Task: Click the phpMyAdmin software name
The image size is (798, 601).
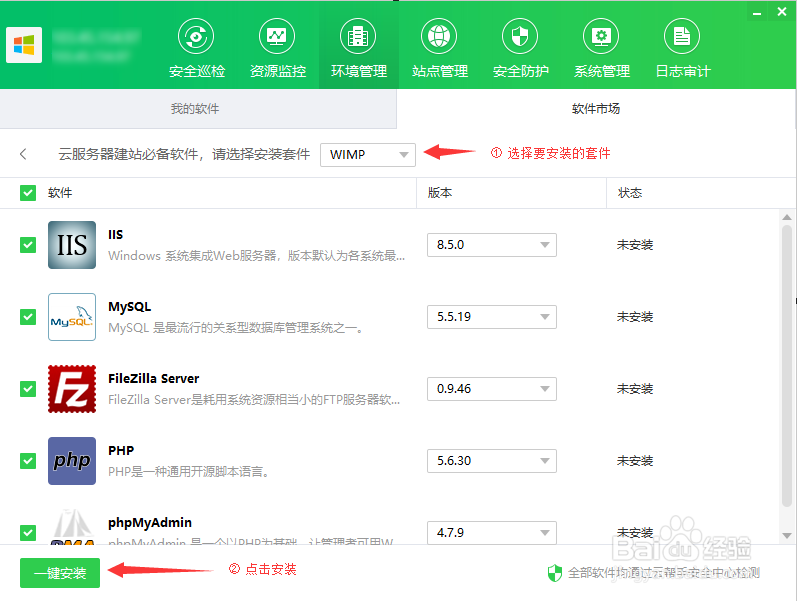Action: pyautogui.click(x=150, y=523)
